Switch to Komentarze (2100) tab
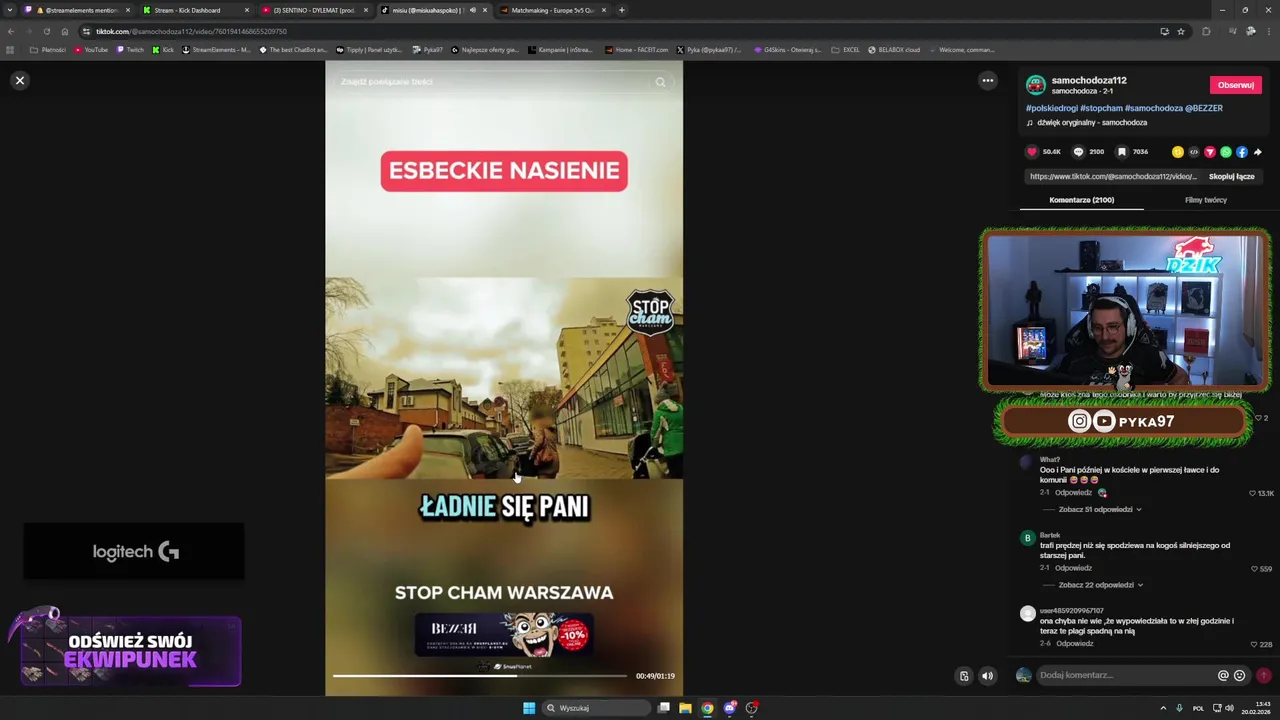 (x=1081, y=200)
